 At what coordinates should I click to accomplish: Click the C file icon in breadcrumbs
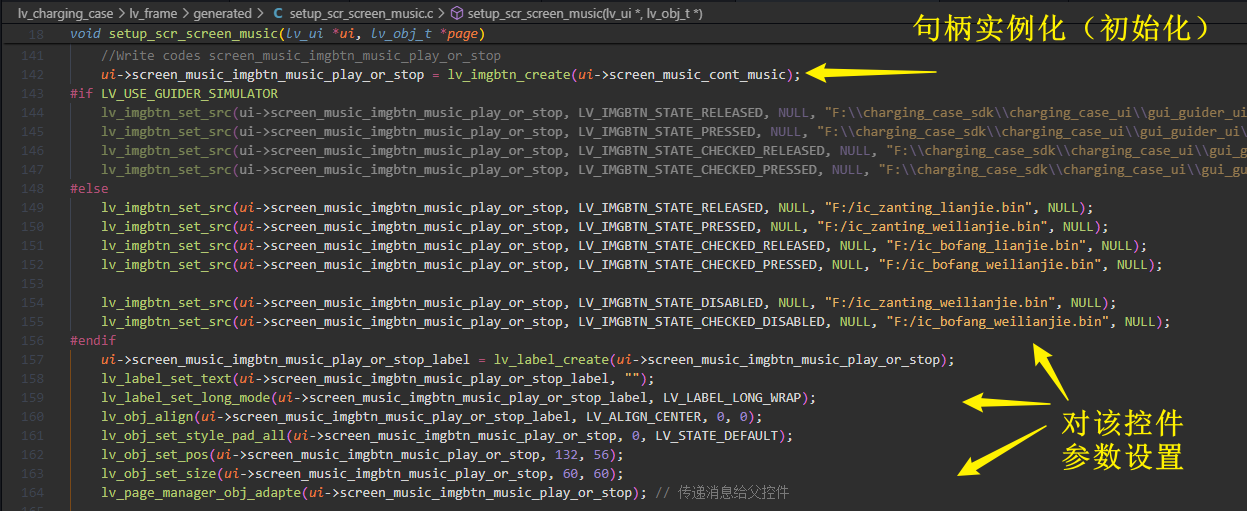point(277,13)
